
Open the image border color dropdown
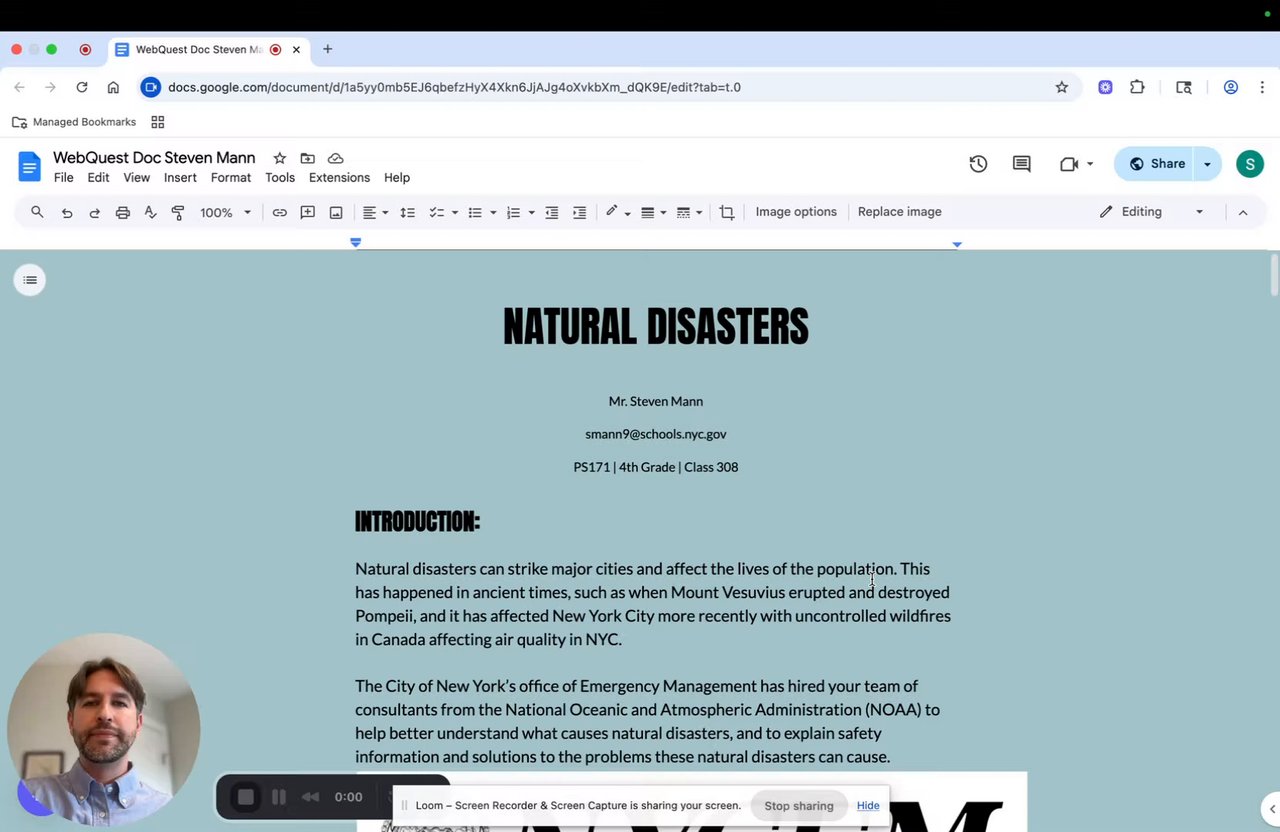[617, 212]
